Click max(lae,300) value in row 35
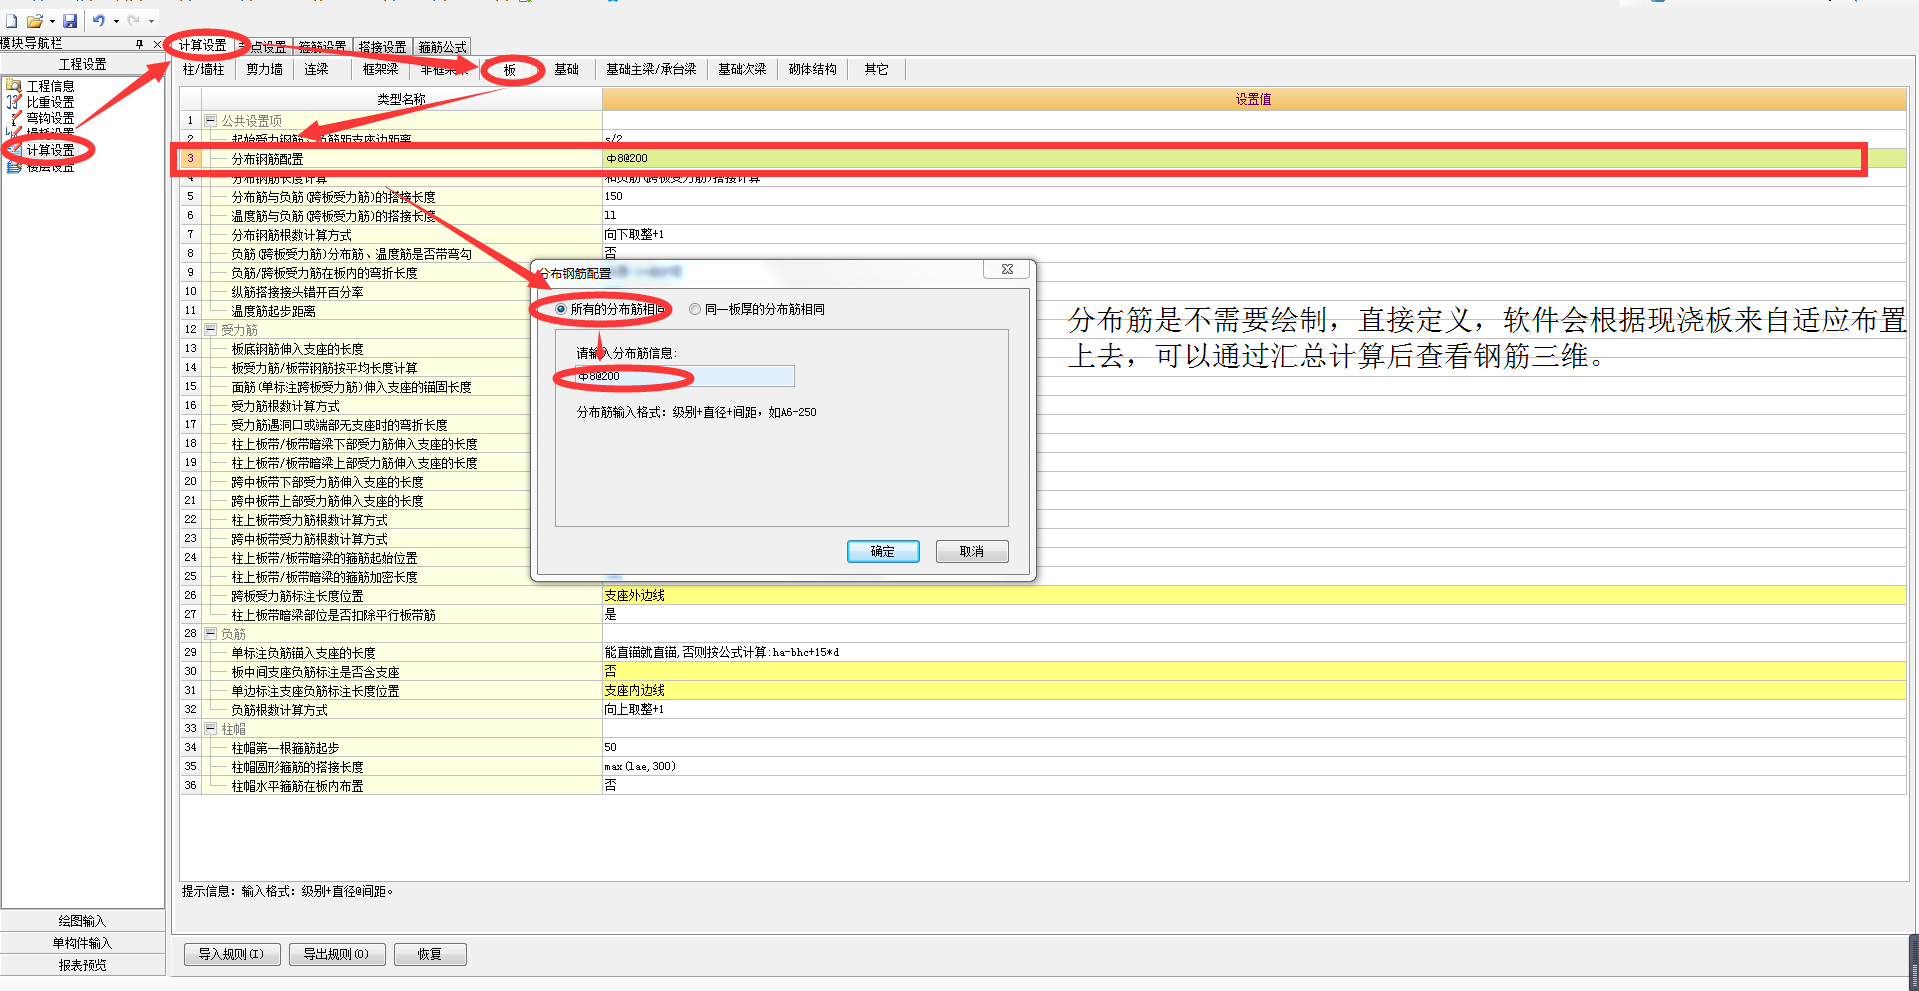This screenshot has height=991, width=1919. point(640,766)
